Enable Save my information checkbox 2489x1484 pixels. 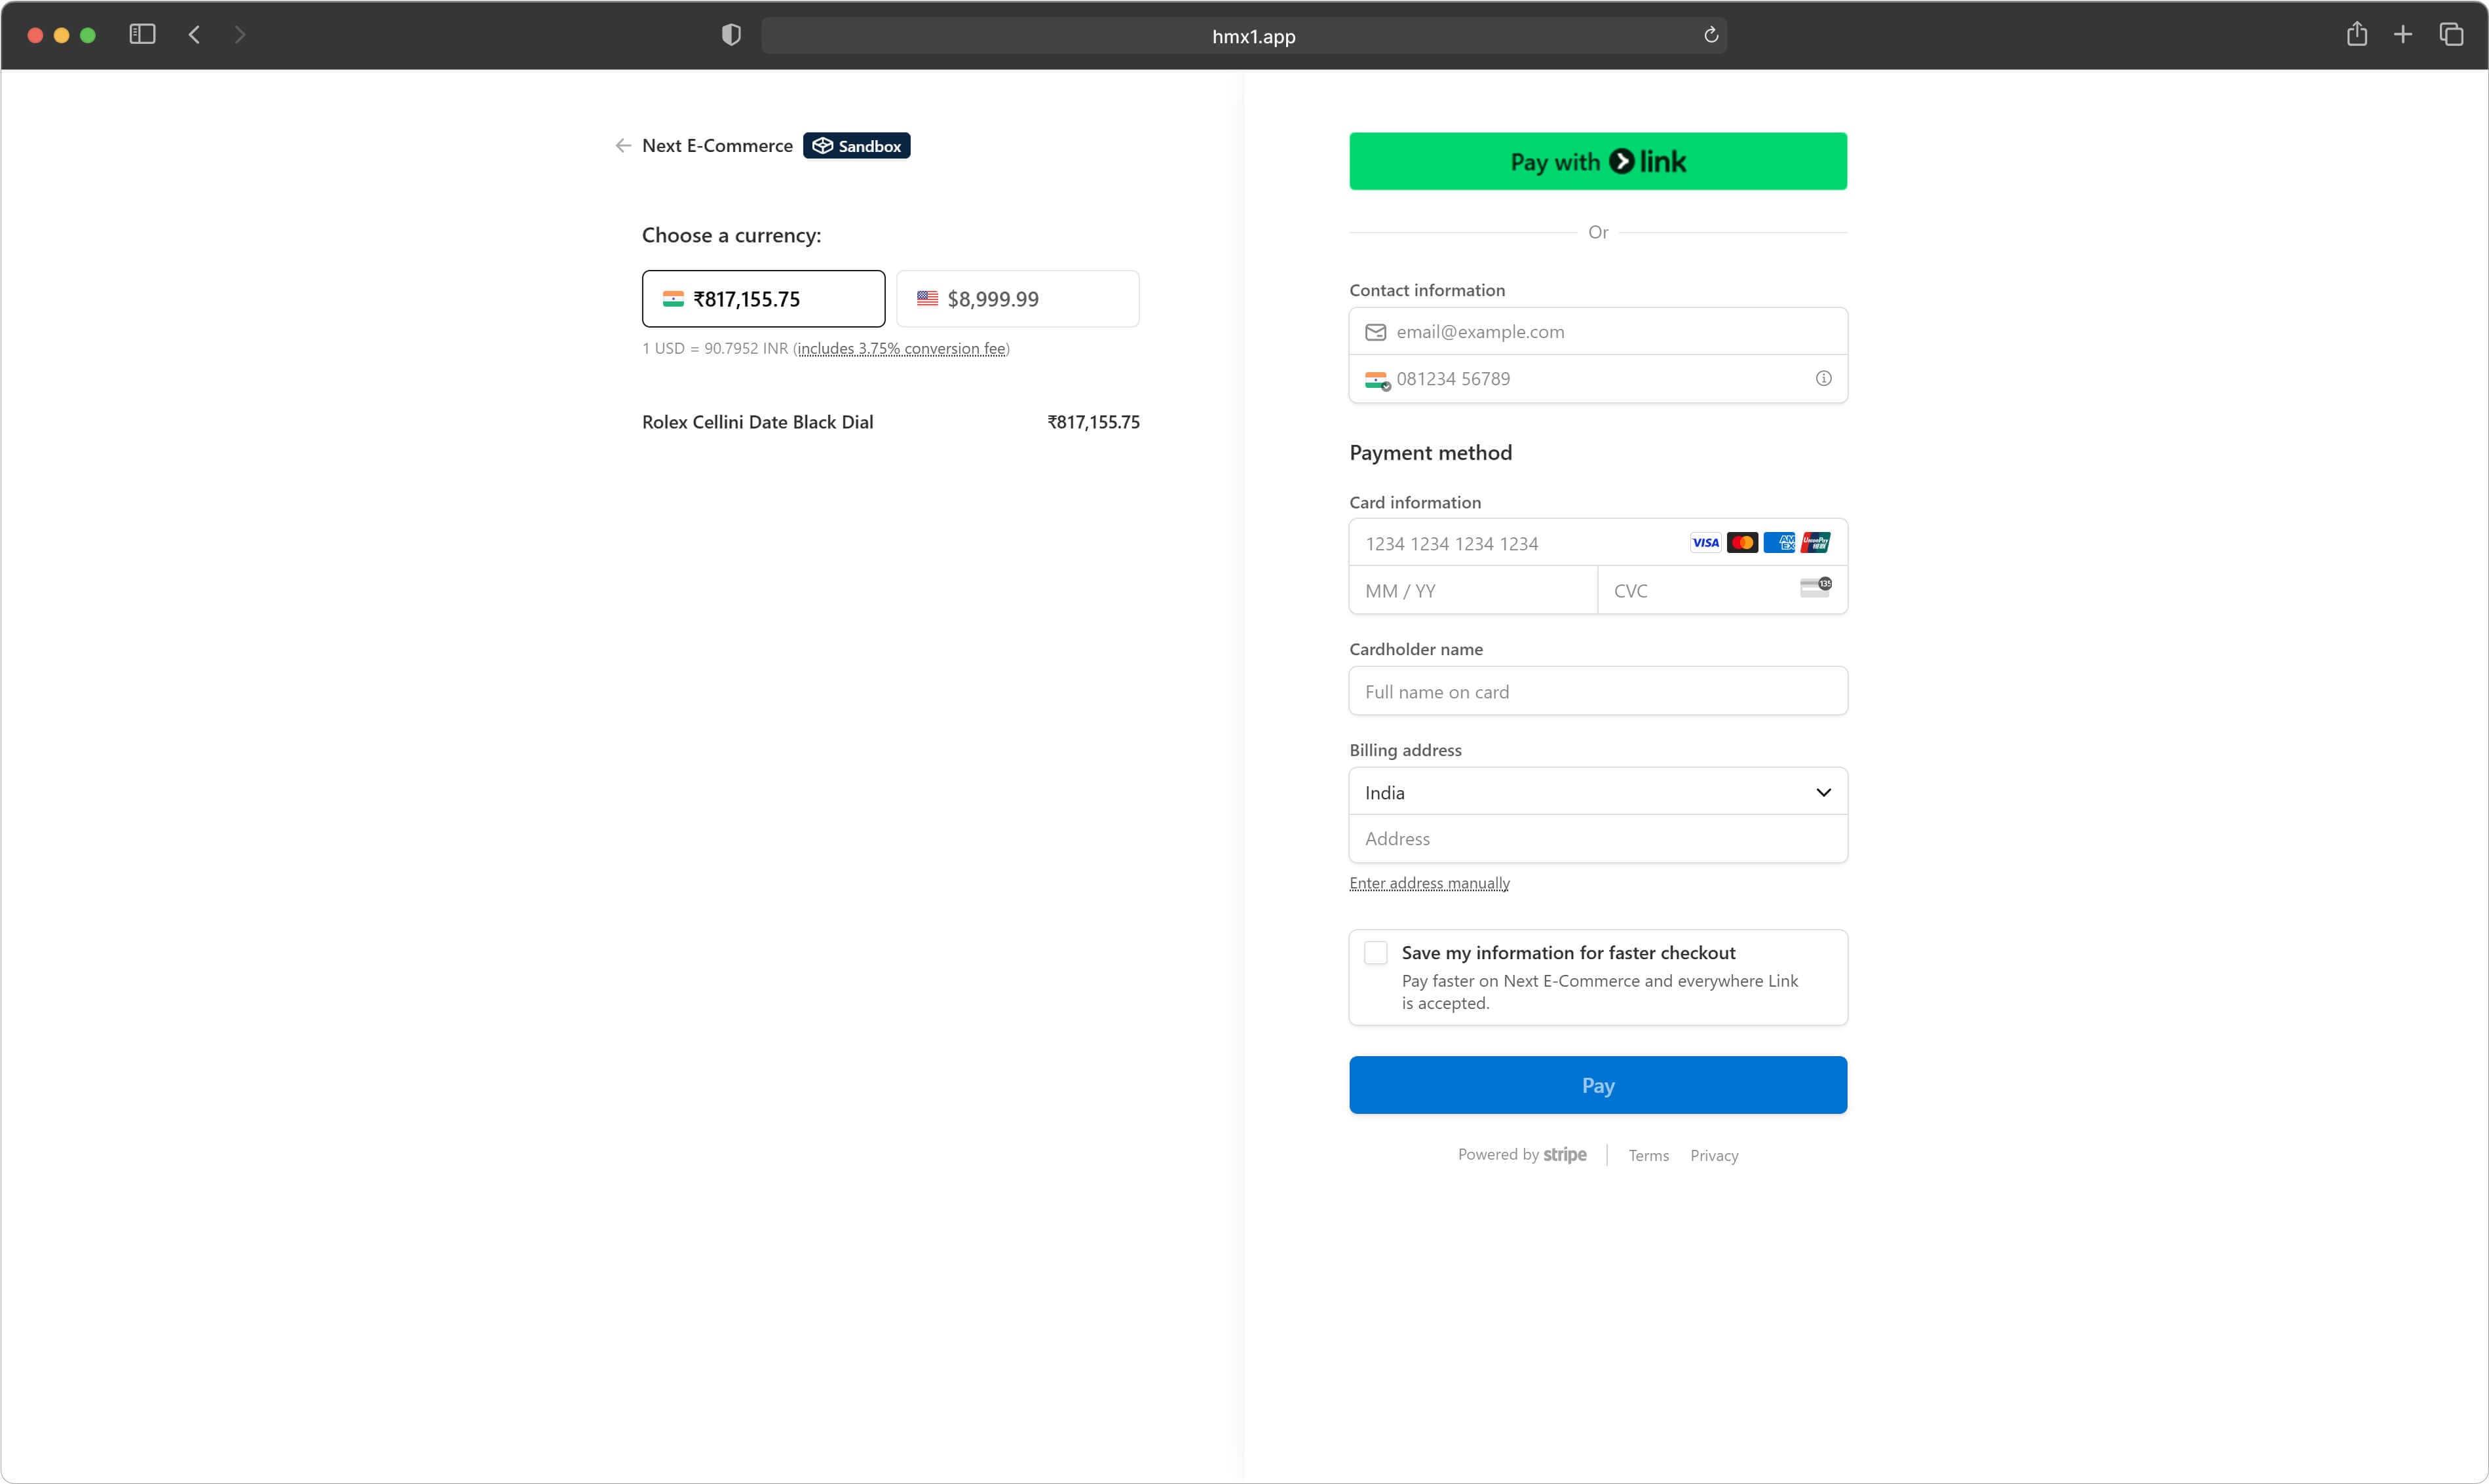point(1376,953)
